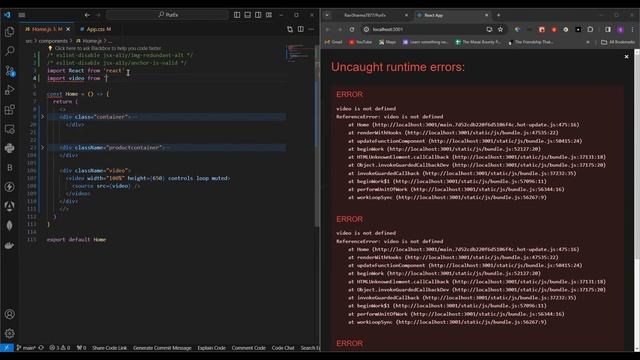Expand folded div productcontainer line

coord(42,147)
